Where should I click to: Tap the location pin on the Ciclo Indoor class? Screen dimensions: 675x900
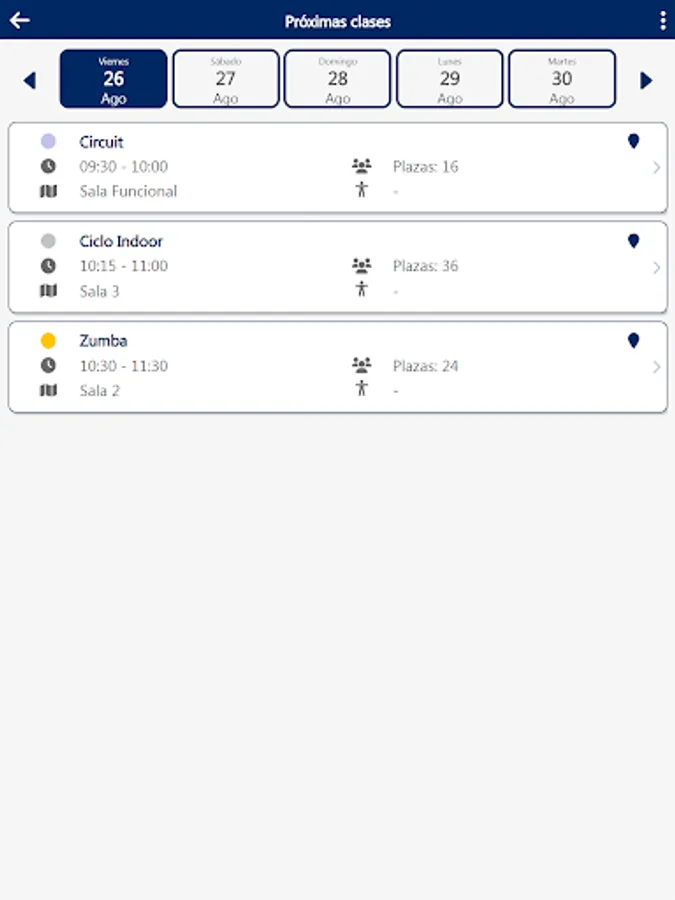633,241
